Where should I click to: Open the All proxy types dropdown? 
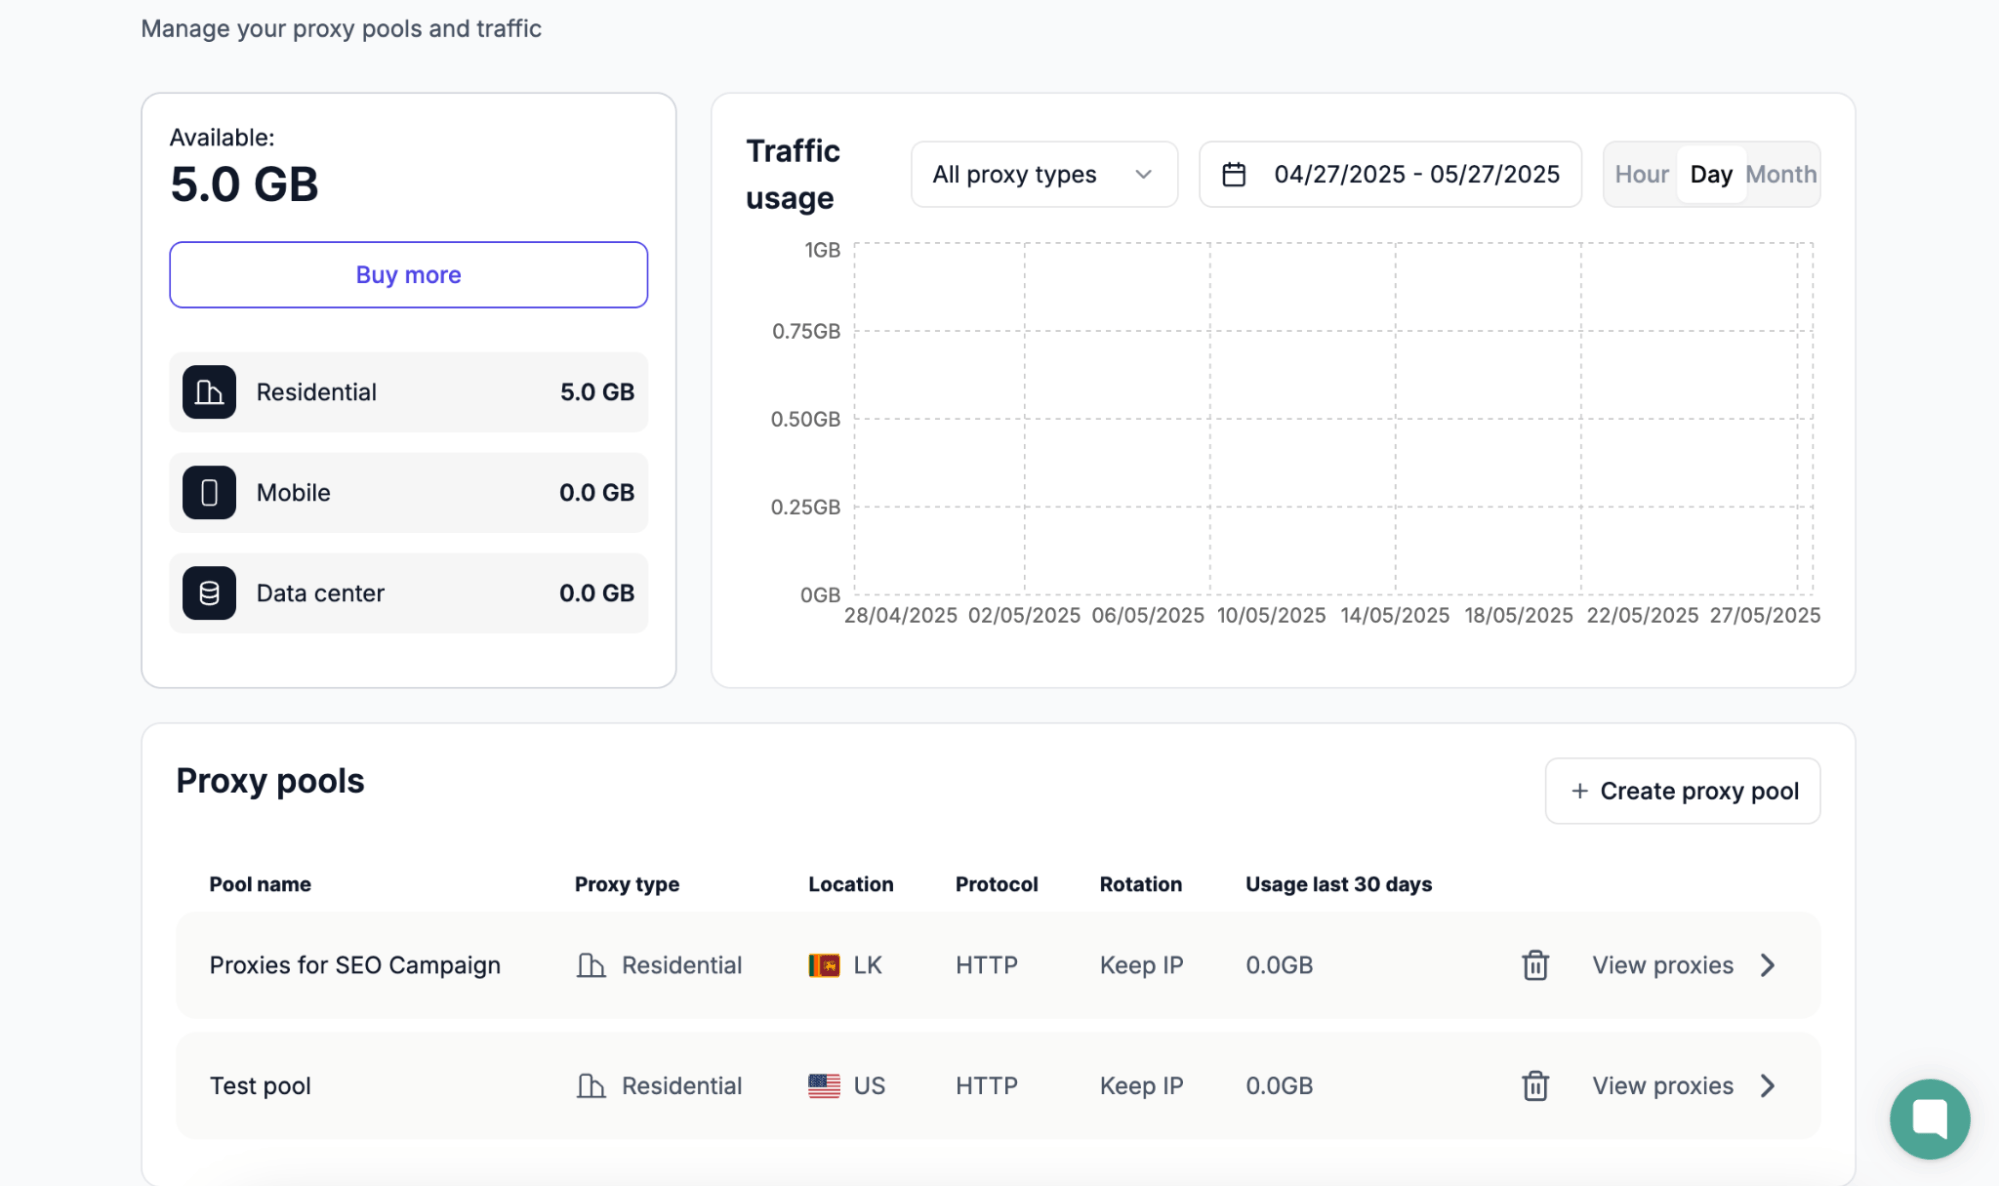tap(1043, 174)
